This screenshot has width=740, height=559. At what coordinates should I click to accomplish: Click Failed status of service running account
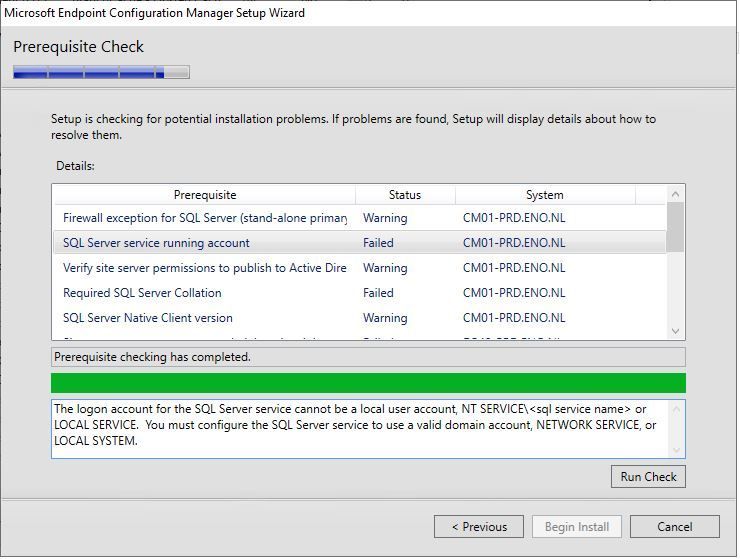(378, 243)
